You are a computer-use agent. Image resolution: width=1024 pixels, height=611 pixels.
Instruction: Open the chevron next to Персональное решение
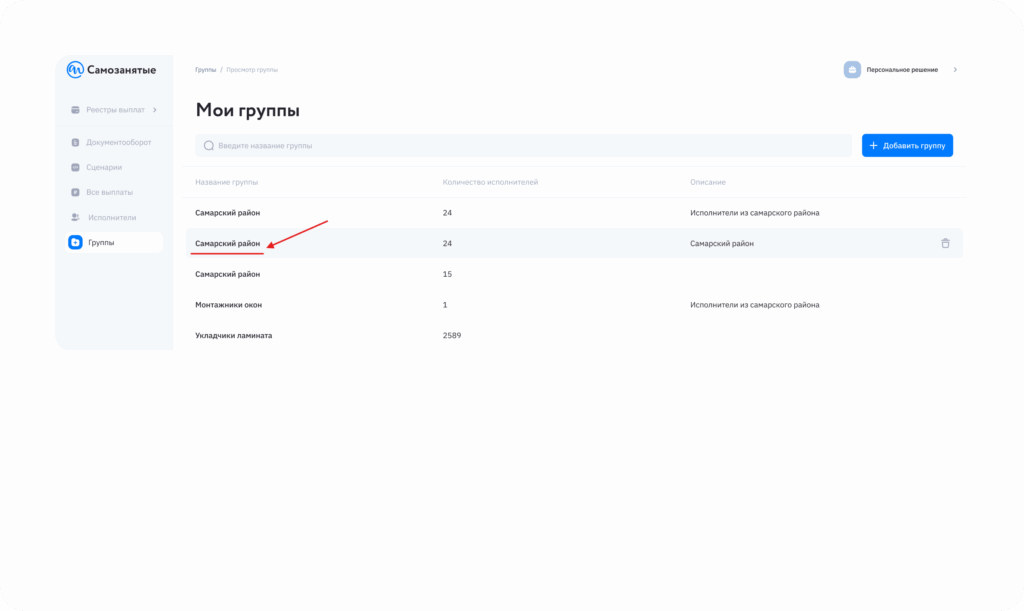click(x=955, y=70)
